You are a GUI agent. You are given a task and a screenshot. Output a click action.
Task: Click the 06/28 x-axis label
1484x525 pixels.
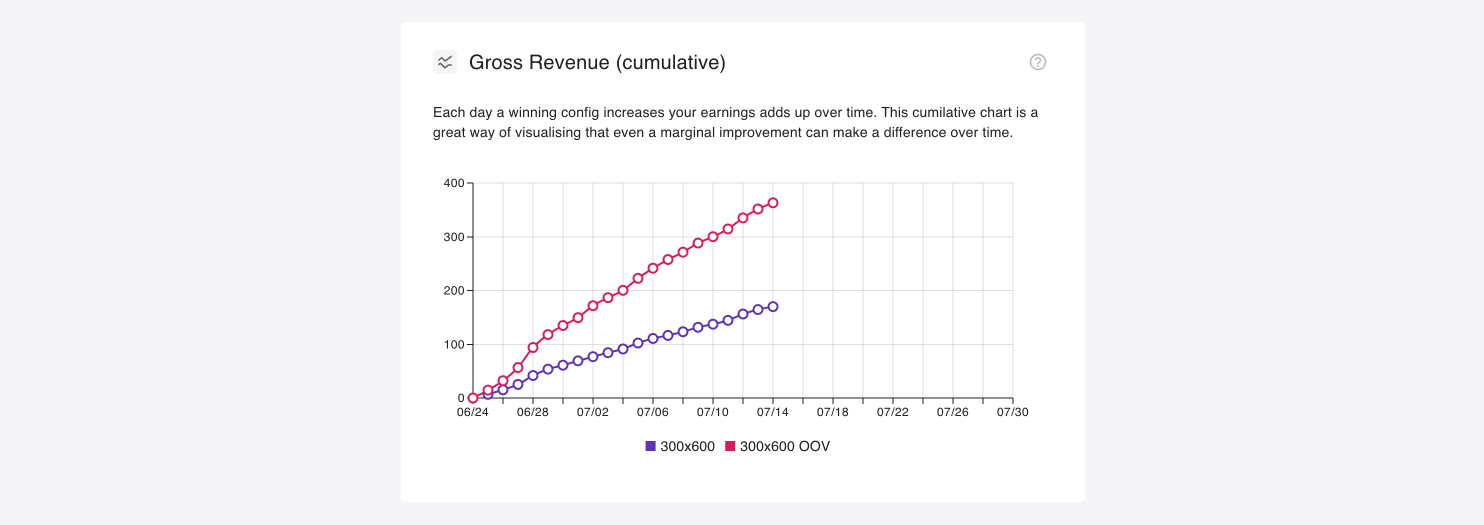tap(533, 411)
